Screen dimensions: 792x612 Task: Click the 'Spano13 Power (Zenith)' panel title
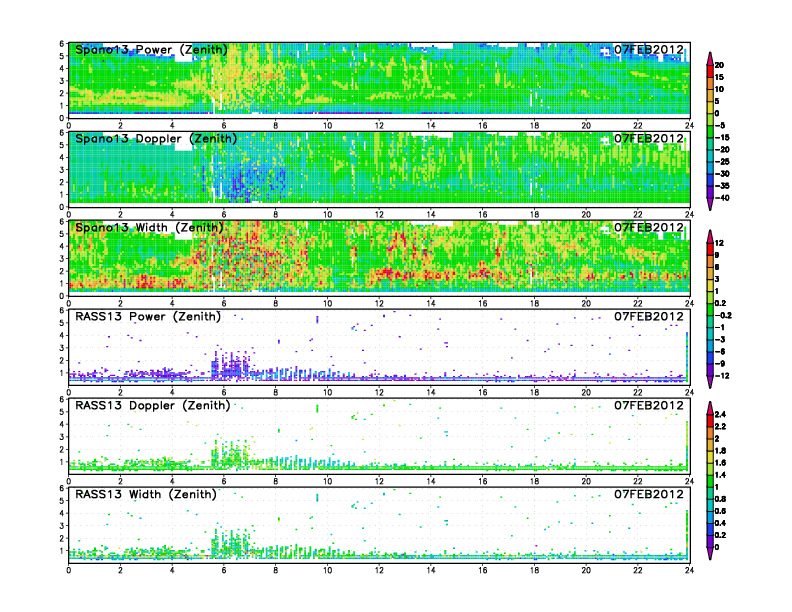[x=152, y=50]
